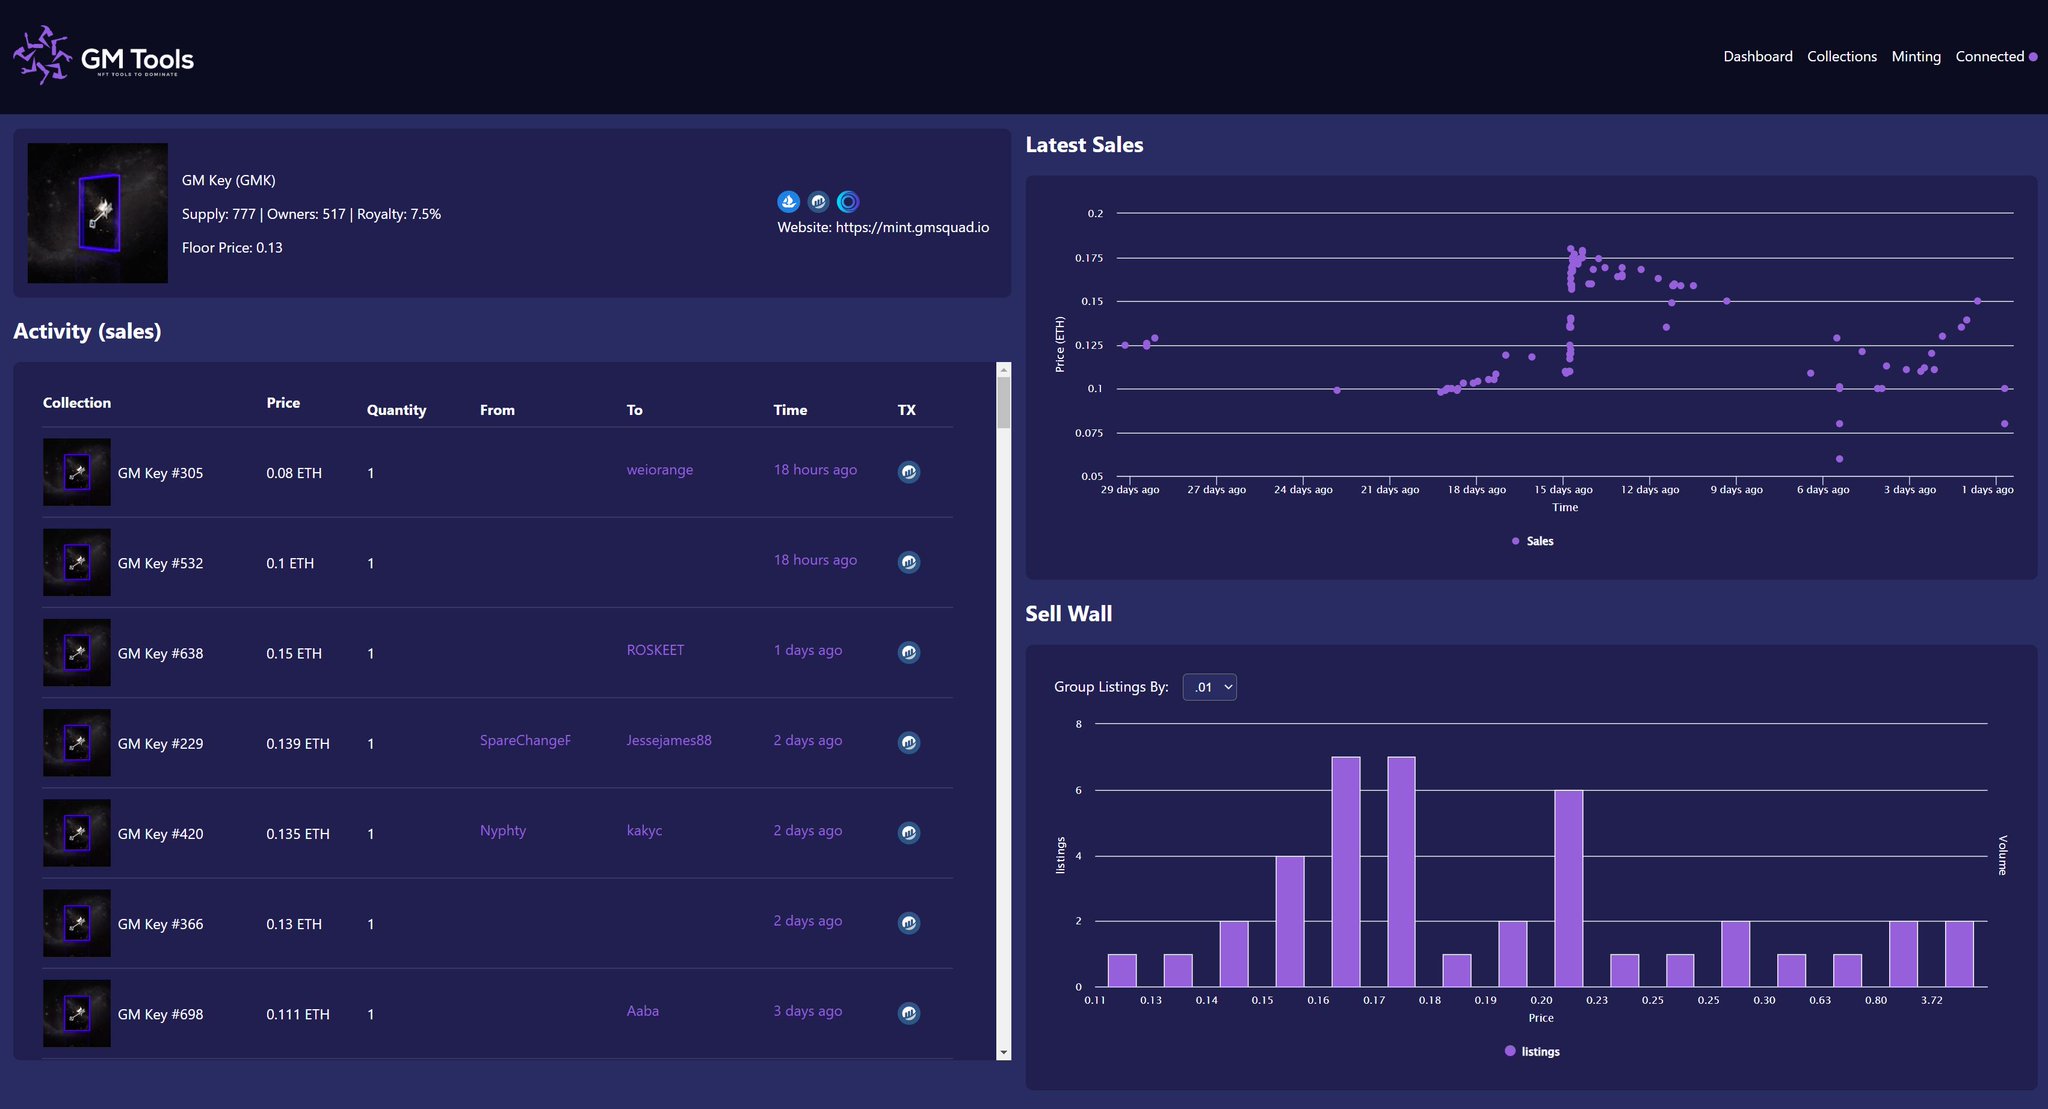The height and width of the screenshot is (1109, 2048).
Task: Open the Group Listings By dropdown
Action: (x=1209, y=687)
